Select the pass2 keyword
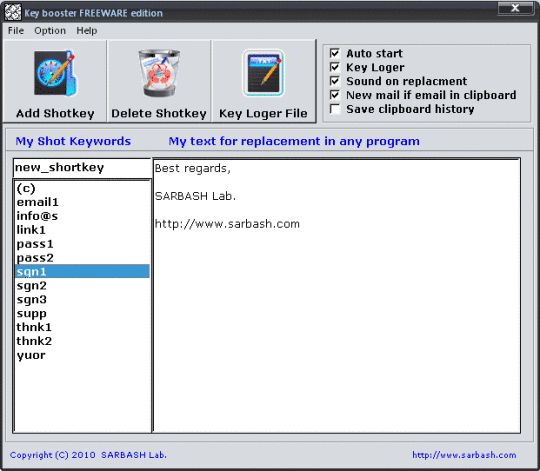 (83, 258)
